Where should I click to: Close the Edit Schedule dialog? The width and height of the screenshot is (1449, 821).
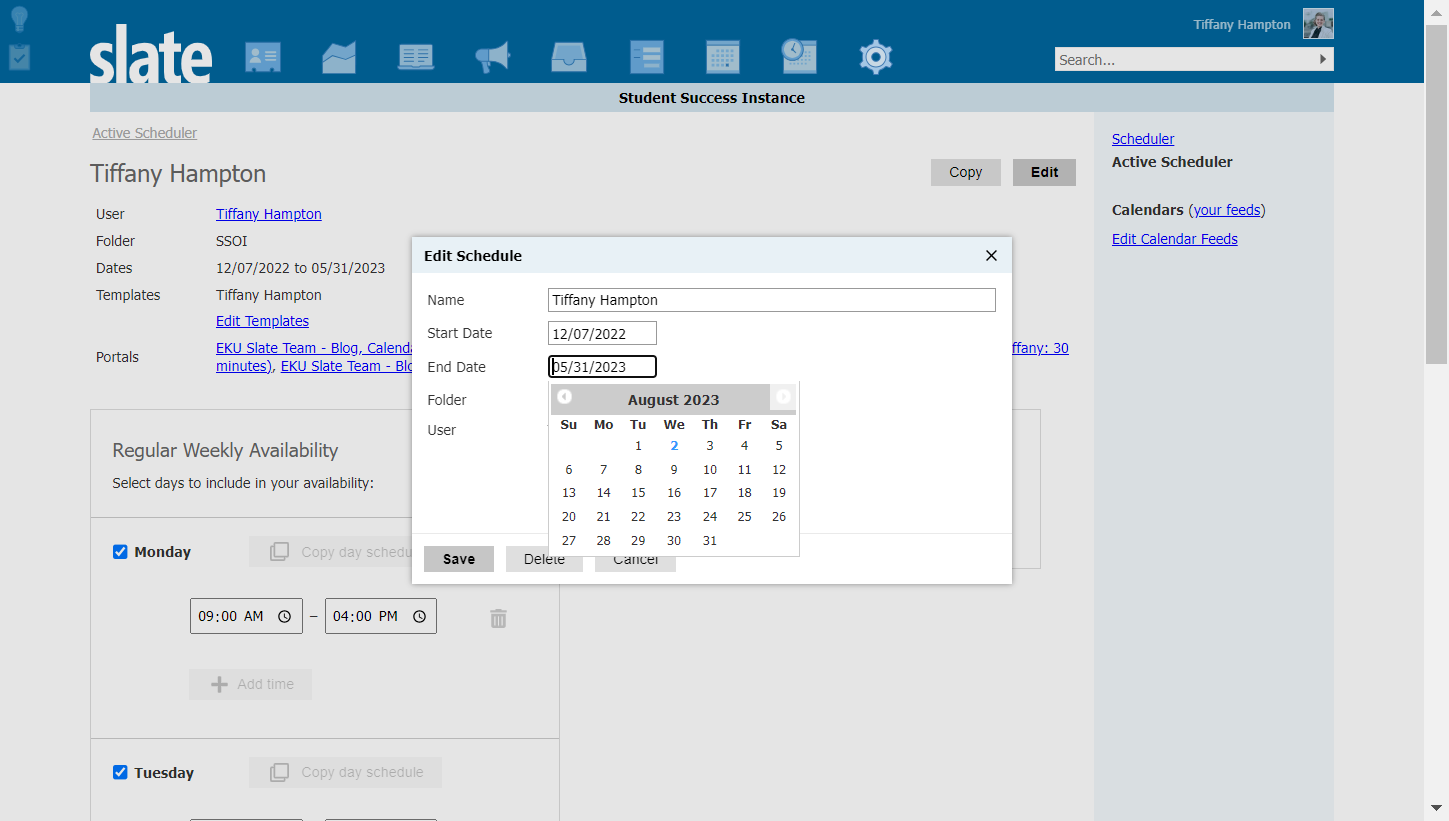(x=991, y=256)
